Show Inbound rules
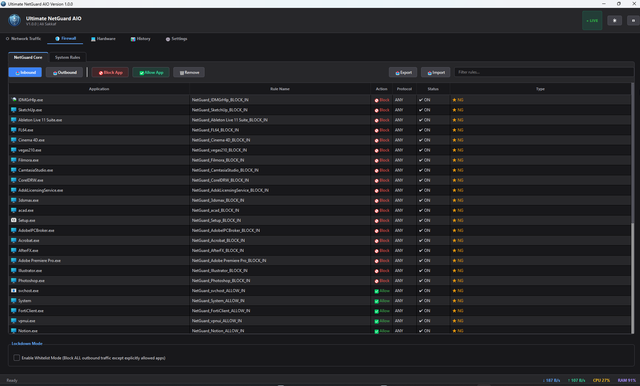 click(x=25, y=73)
